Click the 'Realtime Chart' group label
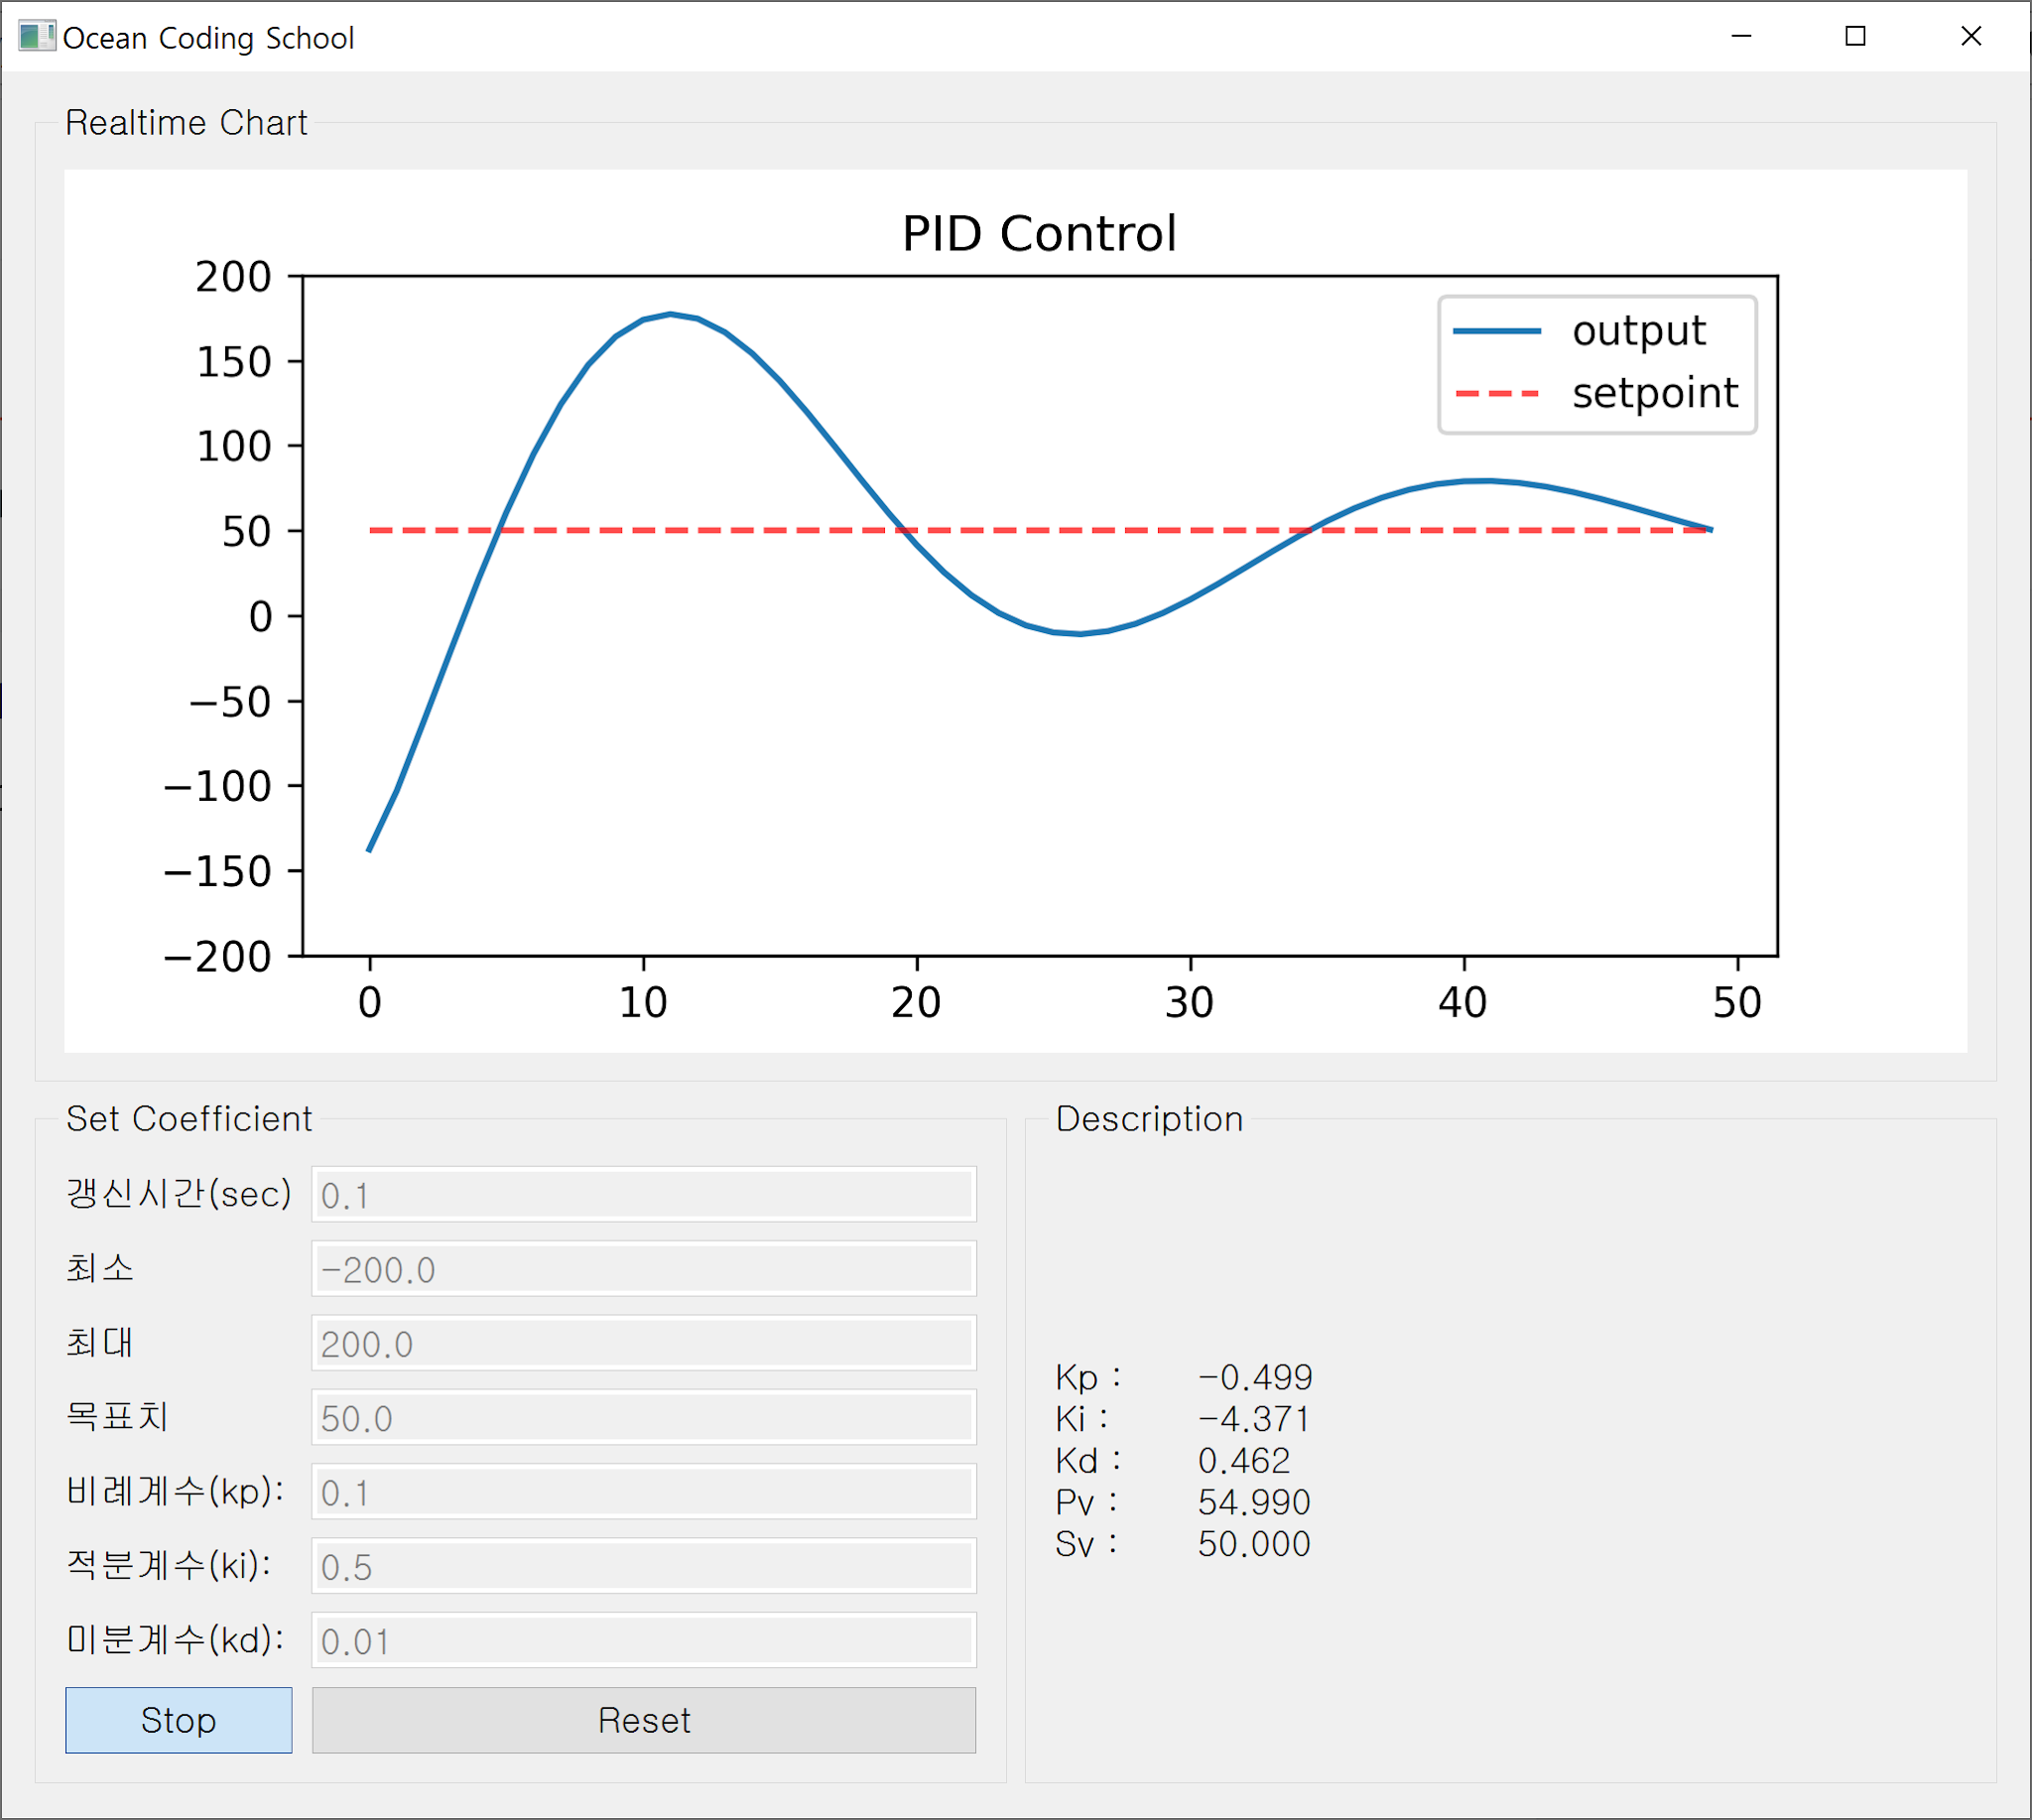This screenshot has width=2032, height=1820. click(x=186, y=123)
